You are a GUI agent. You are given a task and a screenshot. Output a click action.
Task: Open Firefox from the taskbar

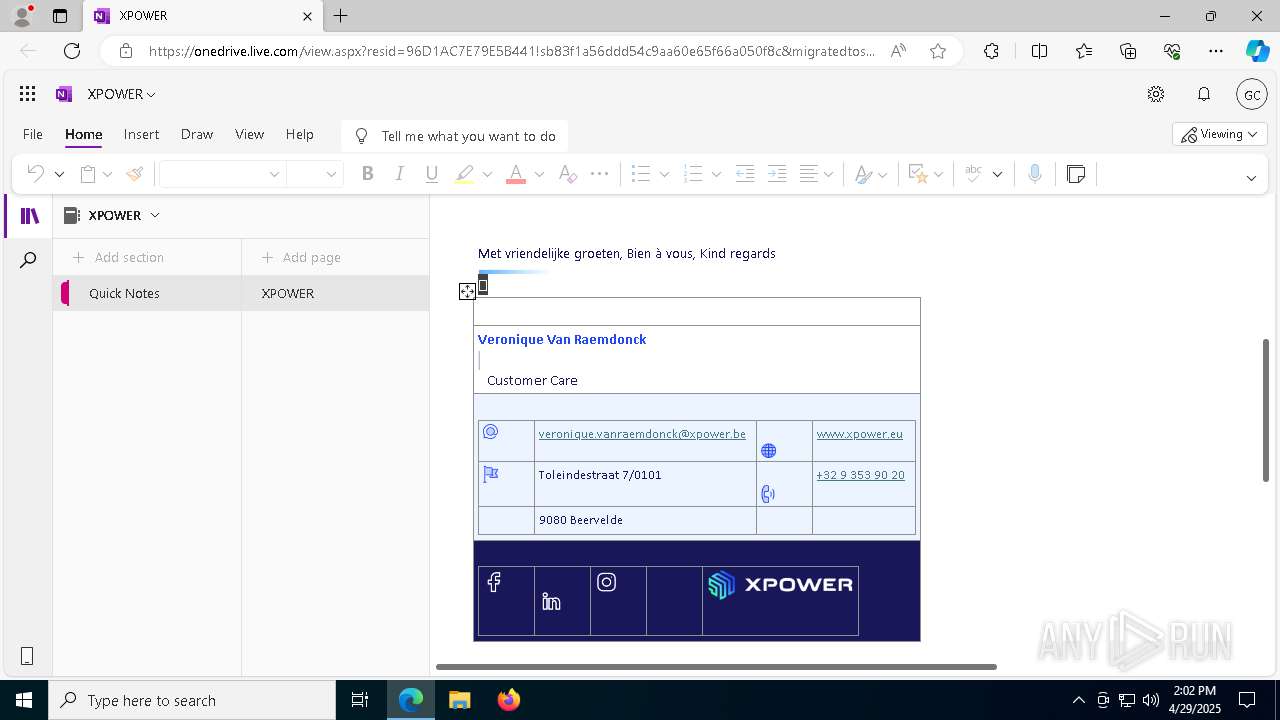(509, 700)
